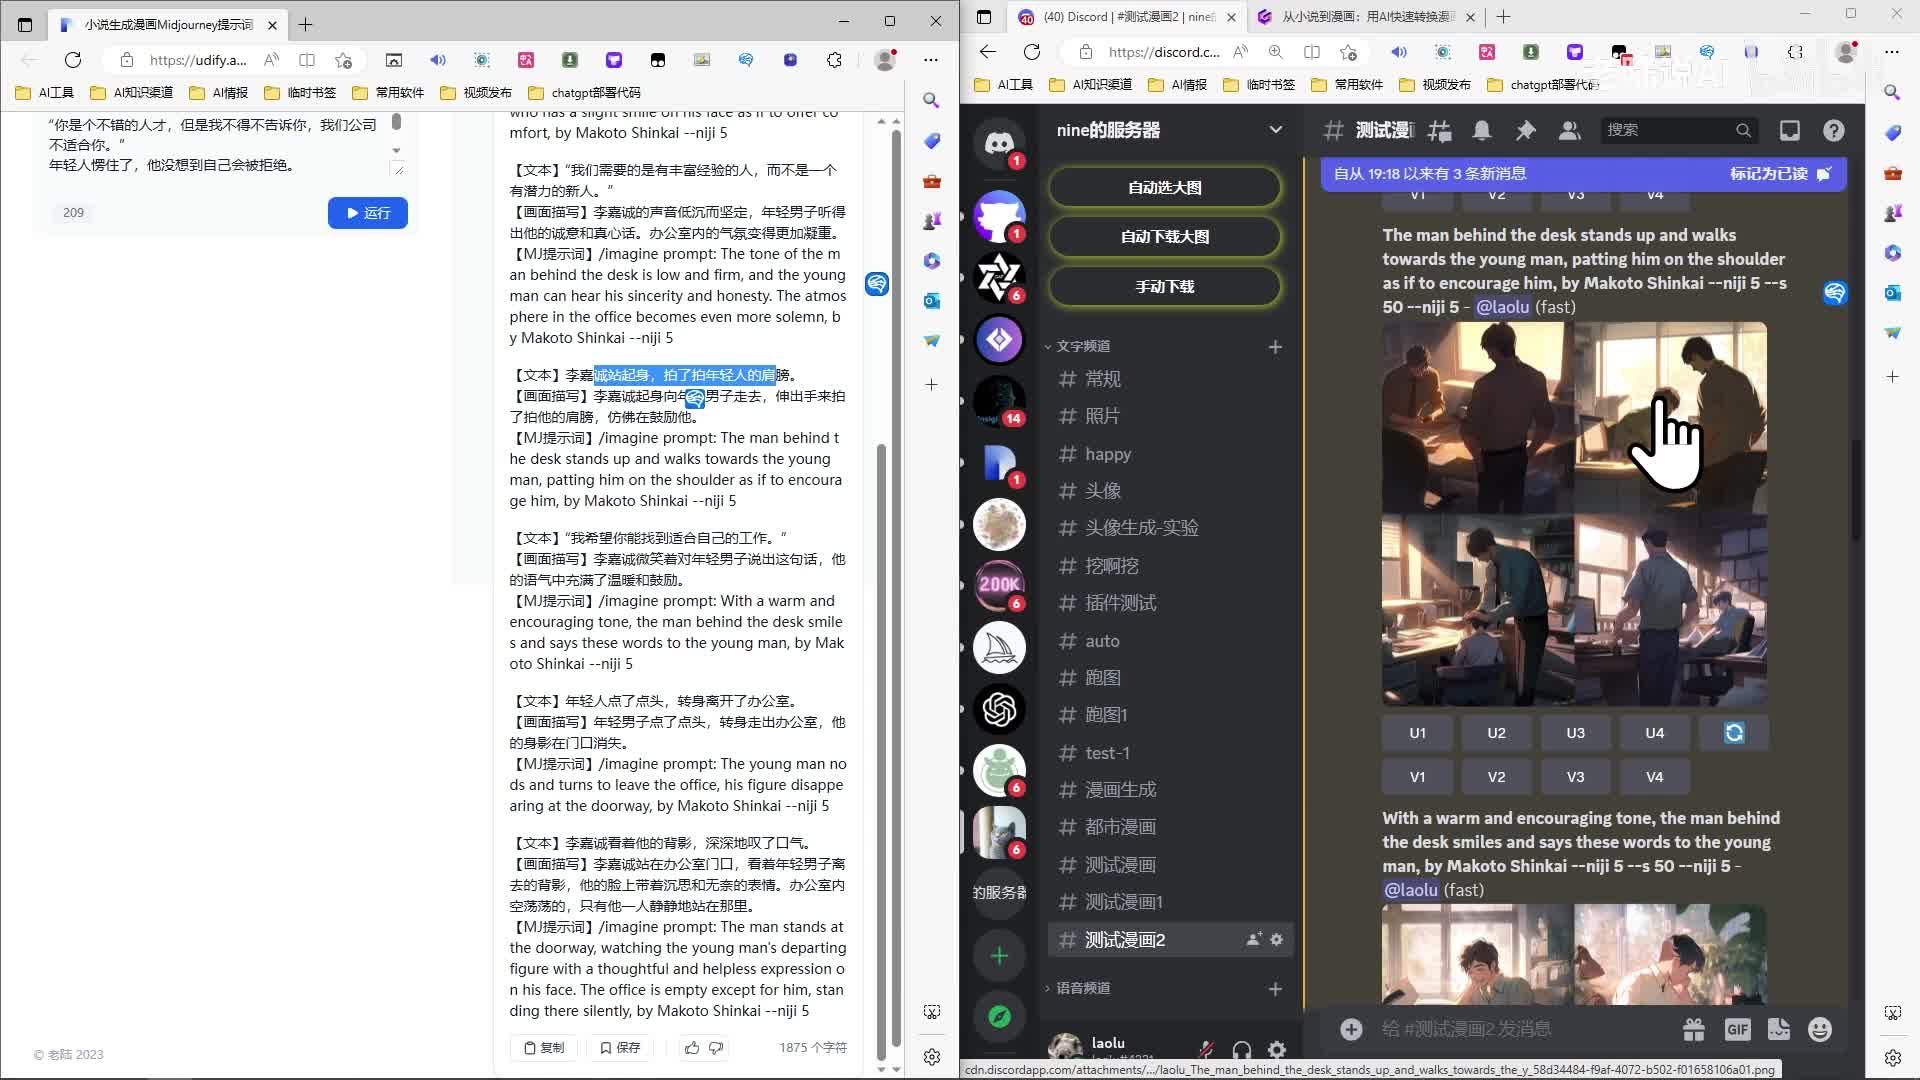This screenshot has height=1080, width=1920.
Task: Expand the 语音频道 category
Action: pos(1083,988)
